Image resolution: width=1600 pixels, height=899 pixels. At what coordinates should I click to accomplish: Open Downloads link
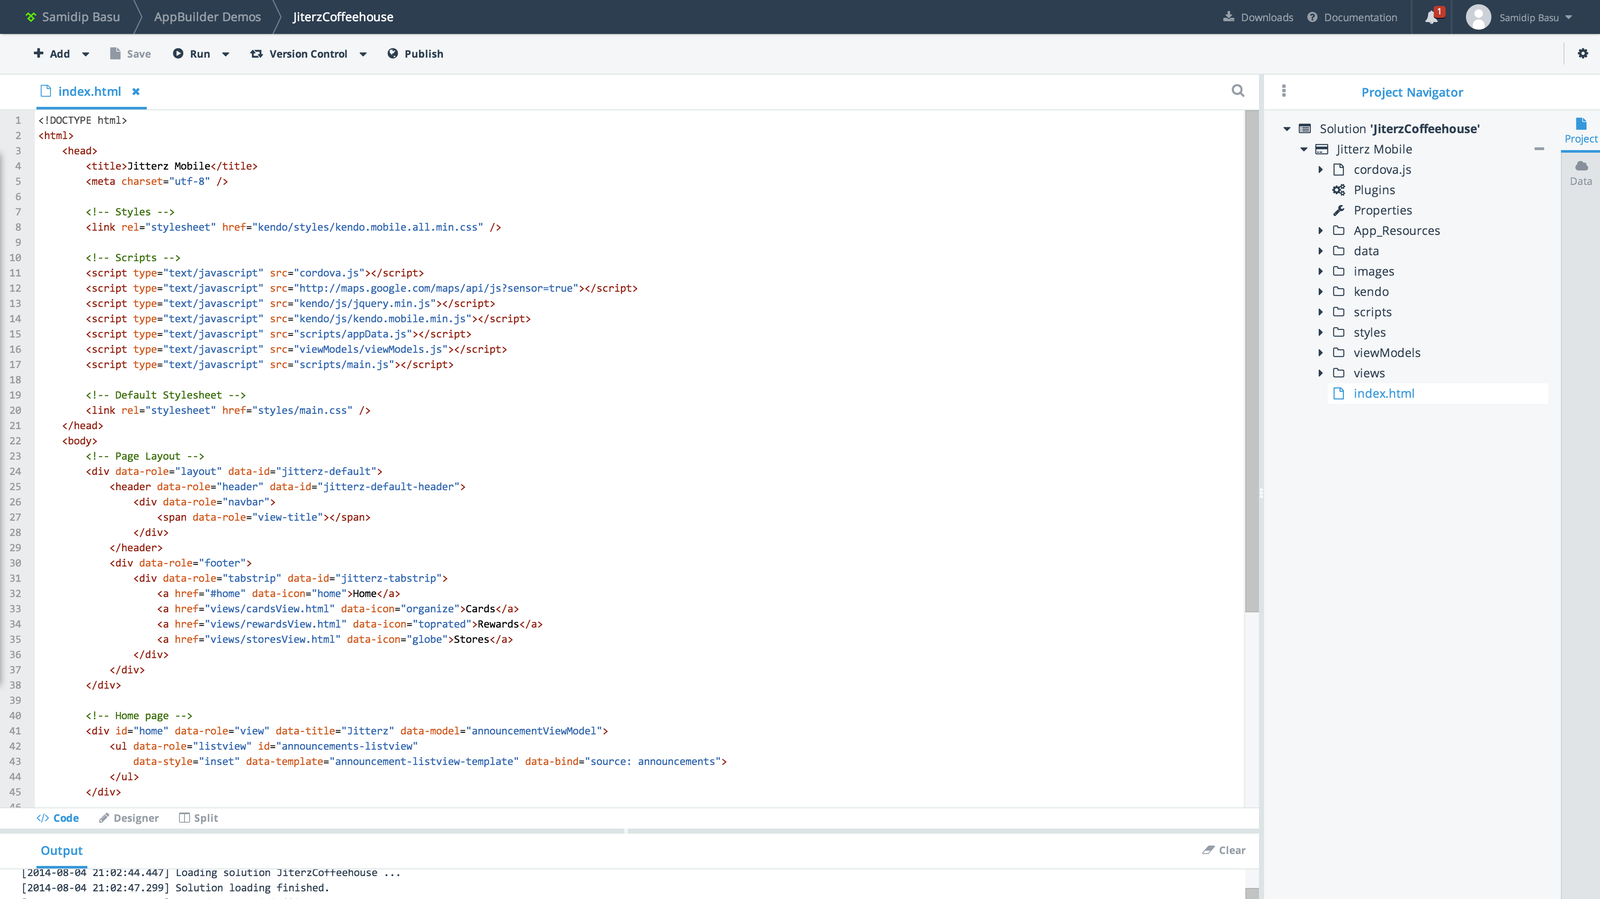1258,17
